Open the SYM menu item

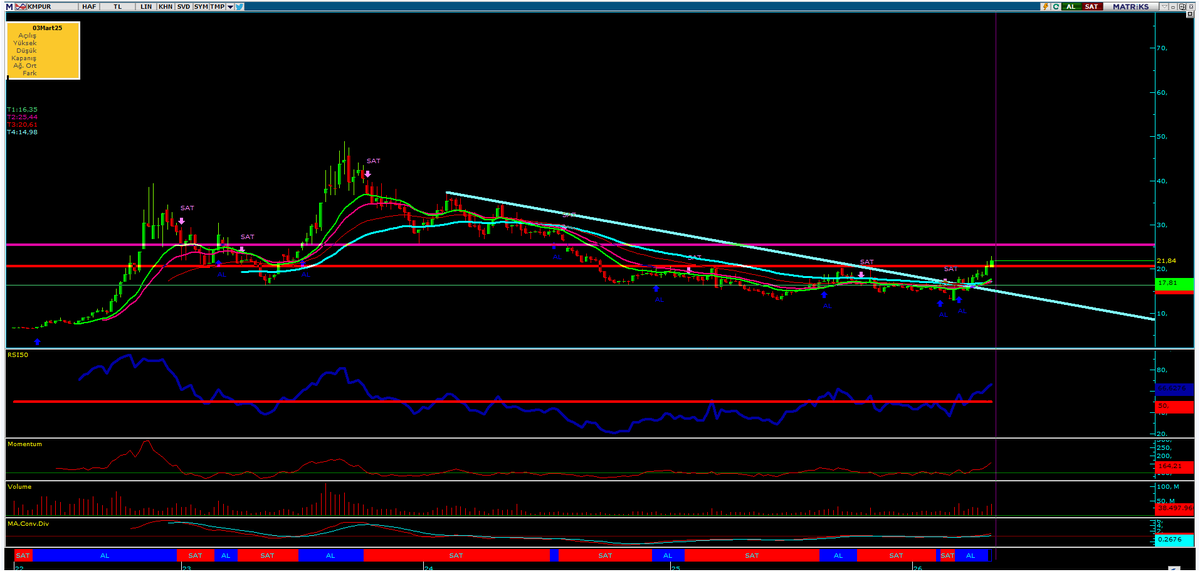pyautogui.click(x=201, y=7)
